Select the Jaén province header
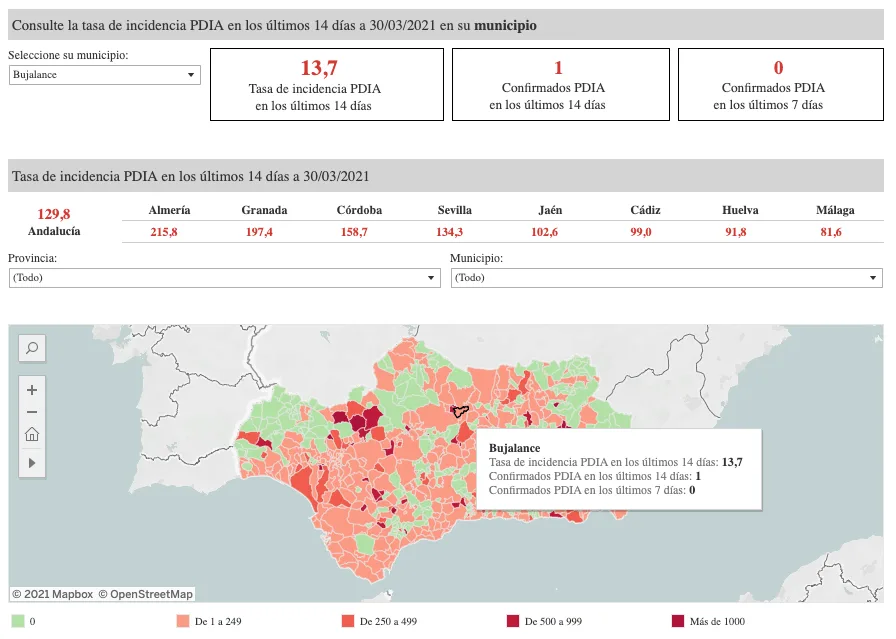Viewport: 896px width, 639px height. tap(550, 210)
